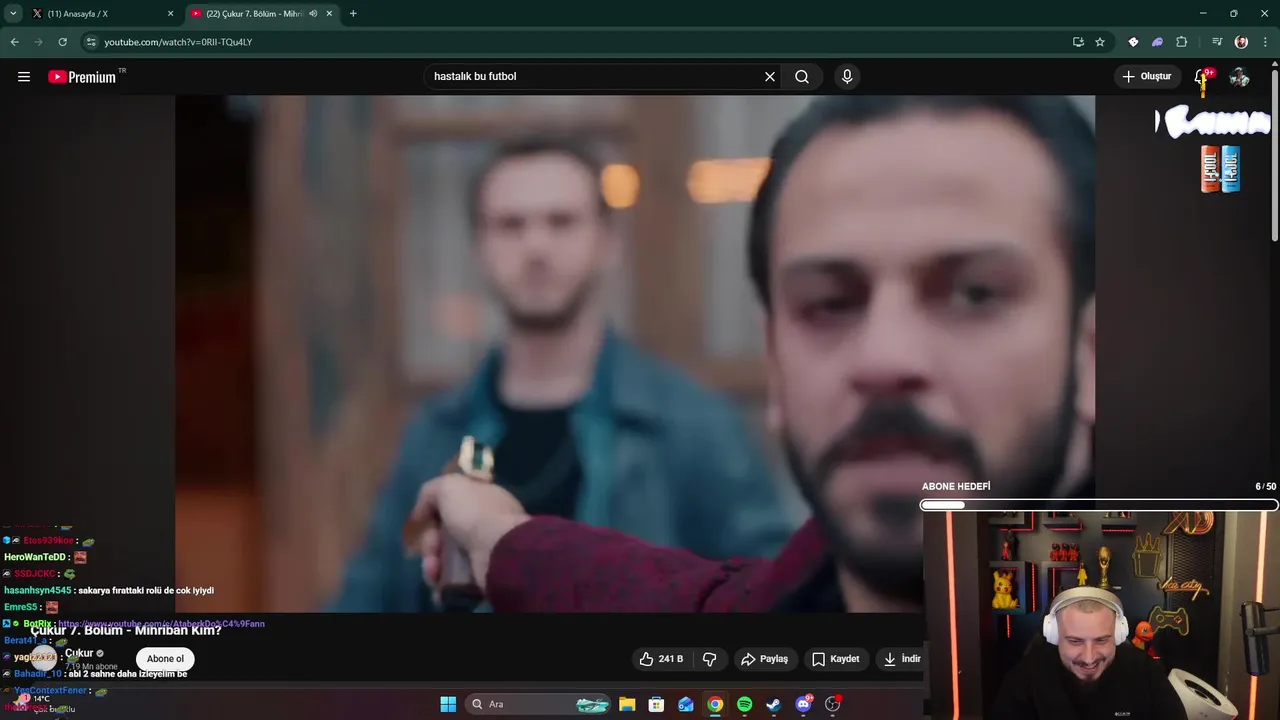Go forward in browser history
Viewport: 1280px width, 720px height.
[x=38, y=42]
